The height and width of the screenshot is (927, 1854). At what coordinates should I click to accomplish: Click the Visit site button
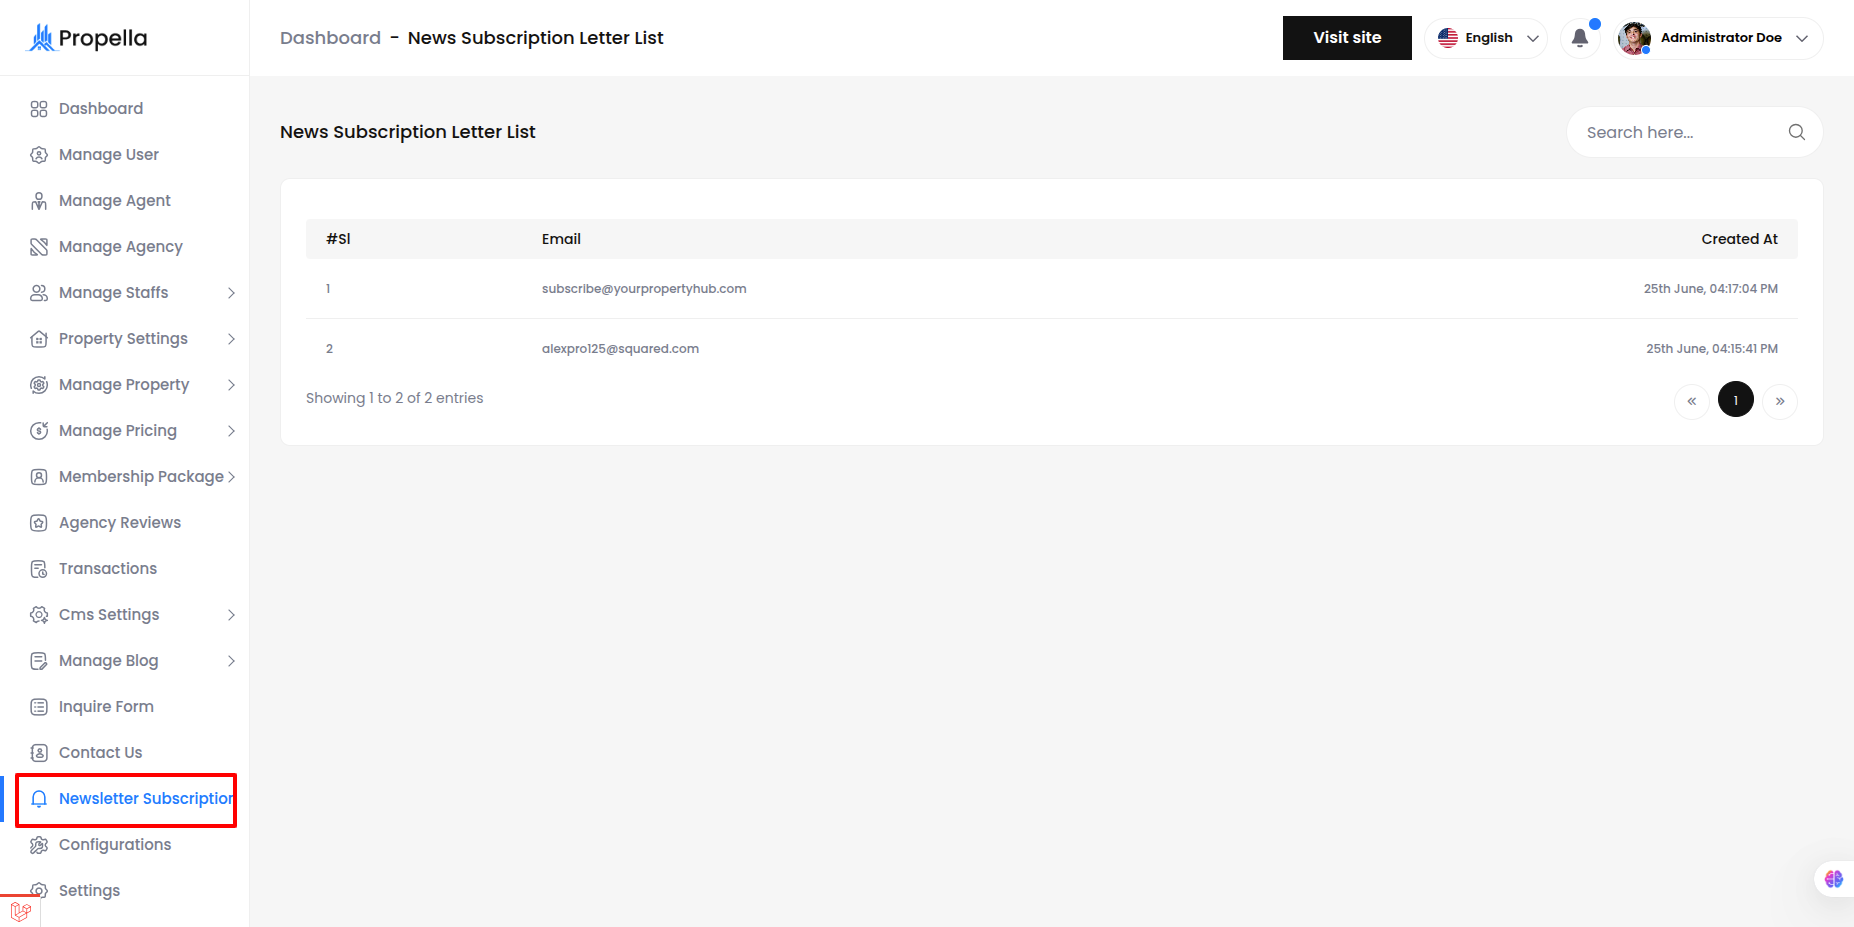pos(1347,38)
